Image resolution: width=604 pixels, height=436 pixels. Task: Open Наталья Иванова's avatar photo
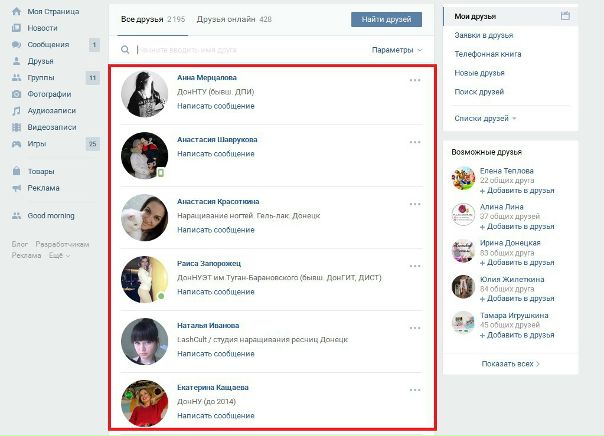(x=144, y=341)
